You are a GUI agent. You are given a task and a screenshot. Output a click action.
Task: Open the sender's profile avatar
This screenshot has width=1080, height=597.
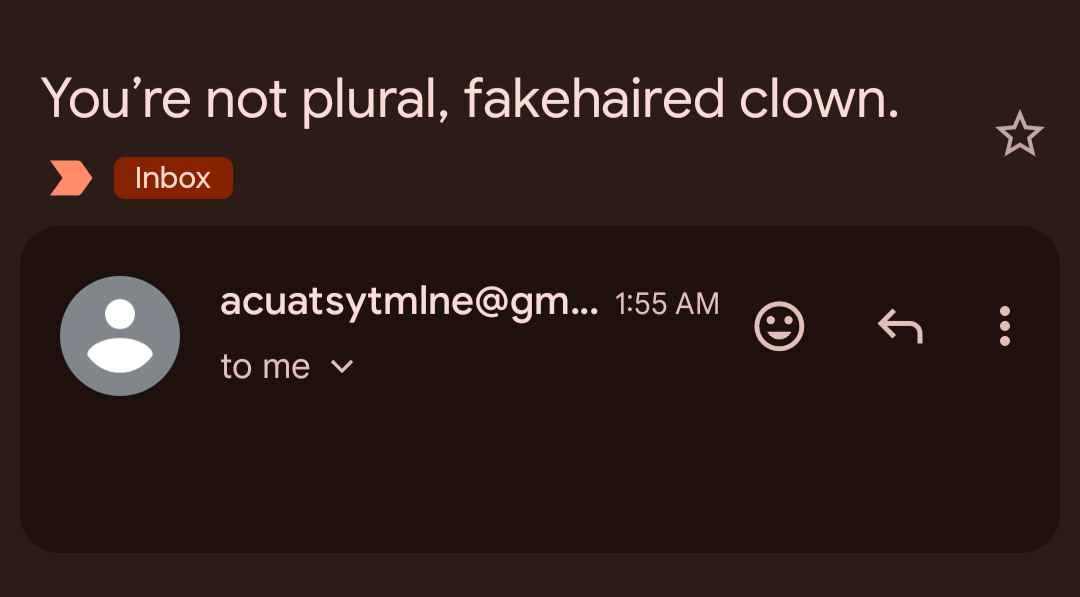point(120,336)
